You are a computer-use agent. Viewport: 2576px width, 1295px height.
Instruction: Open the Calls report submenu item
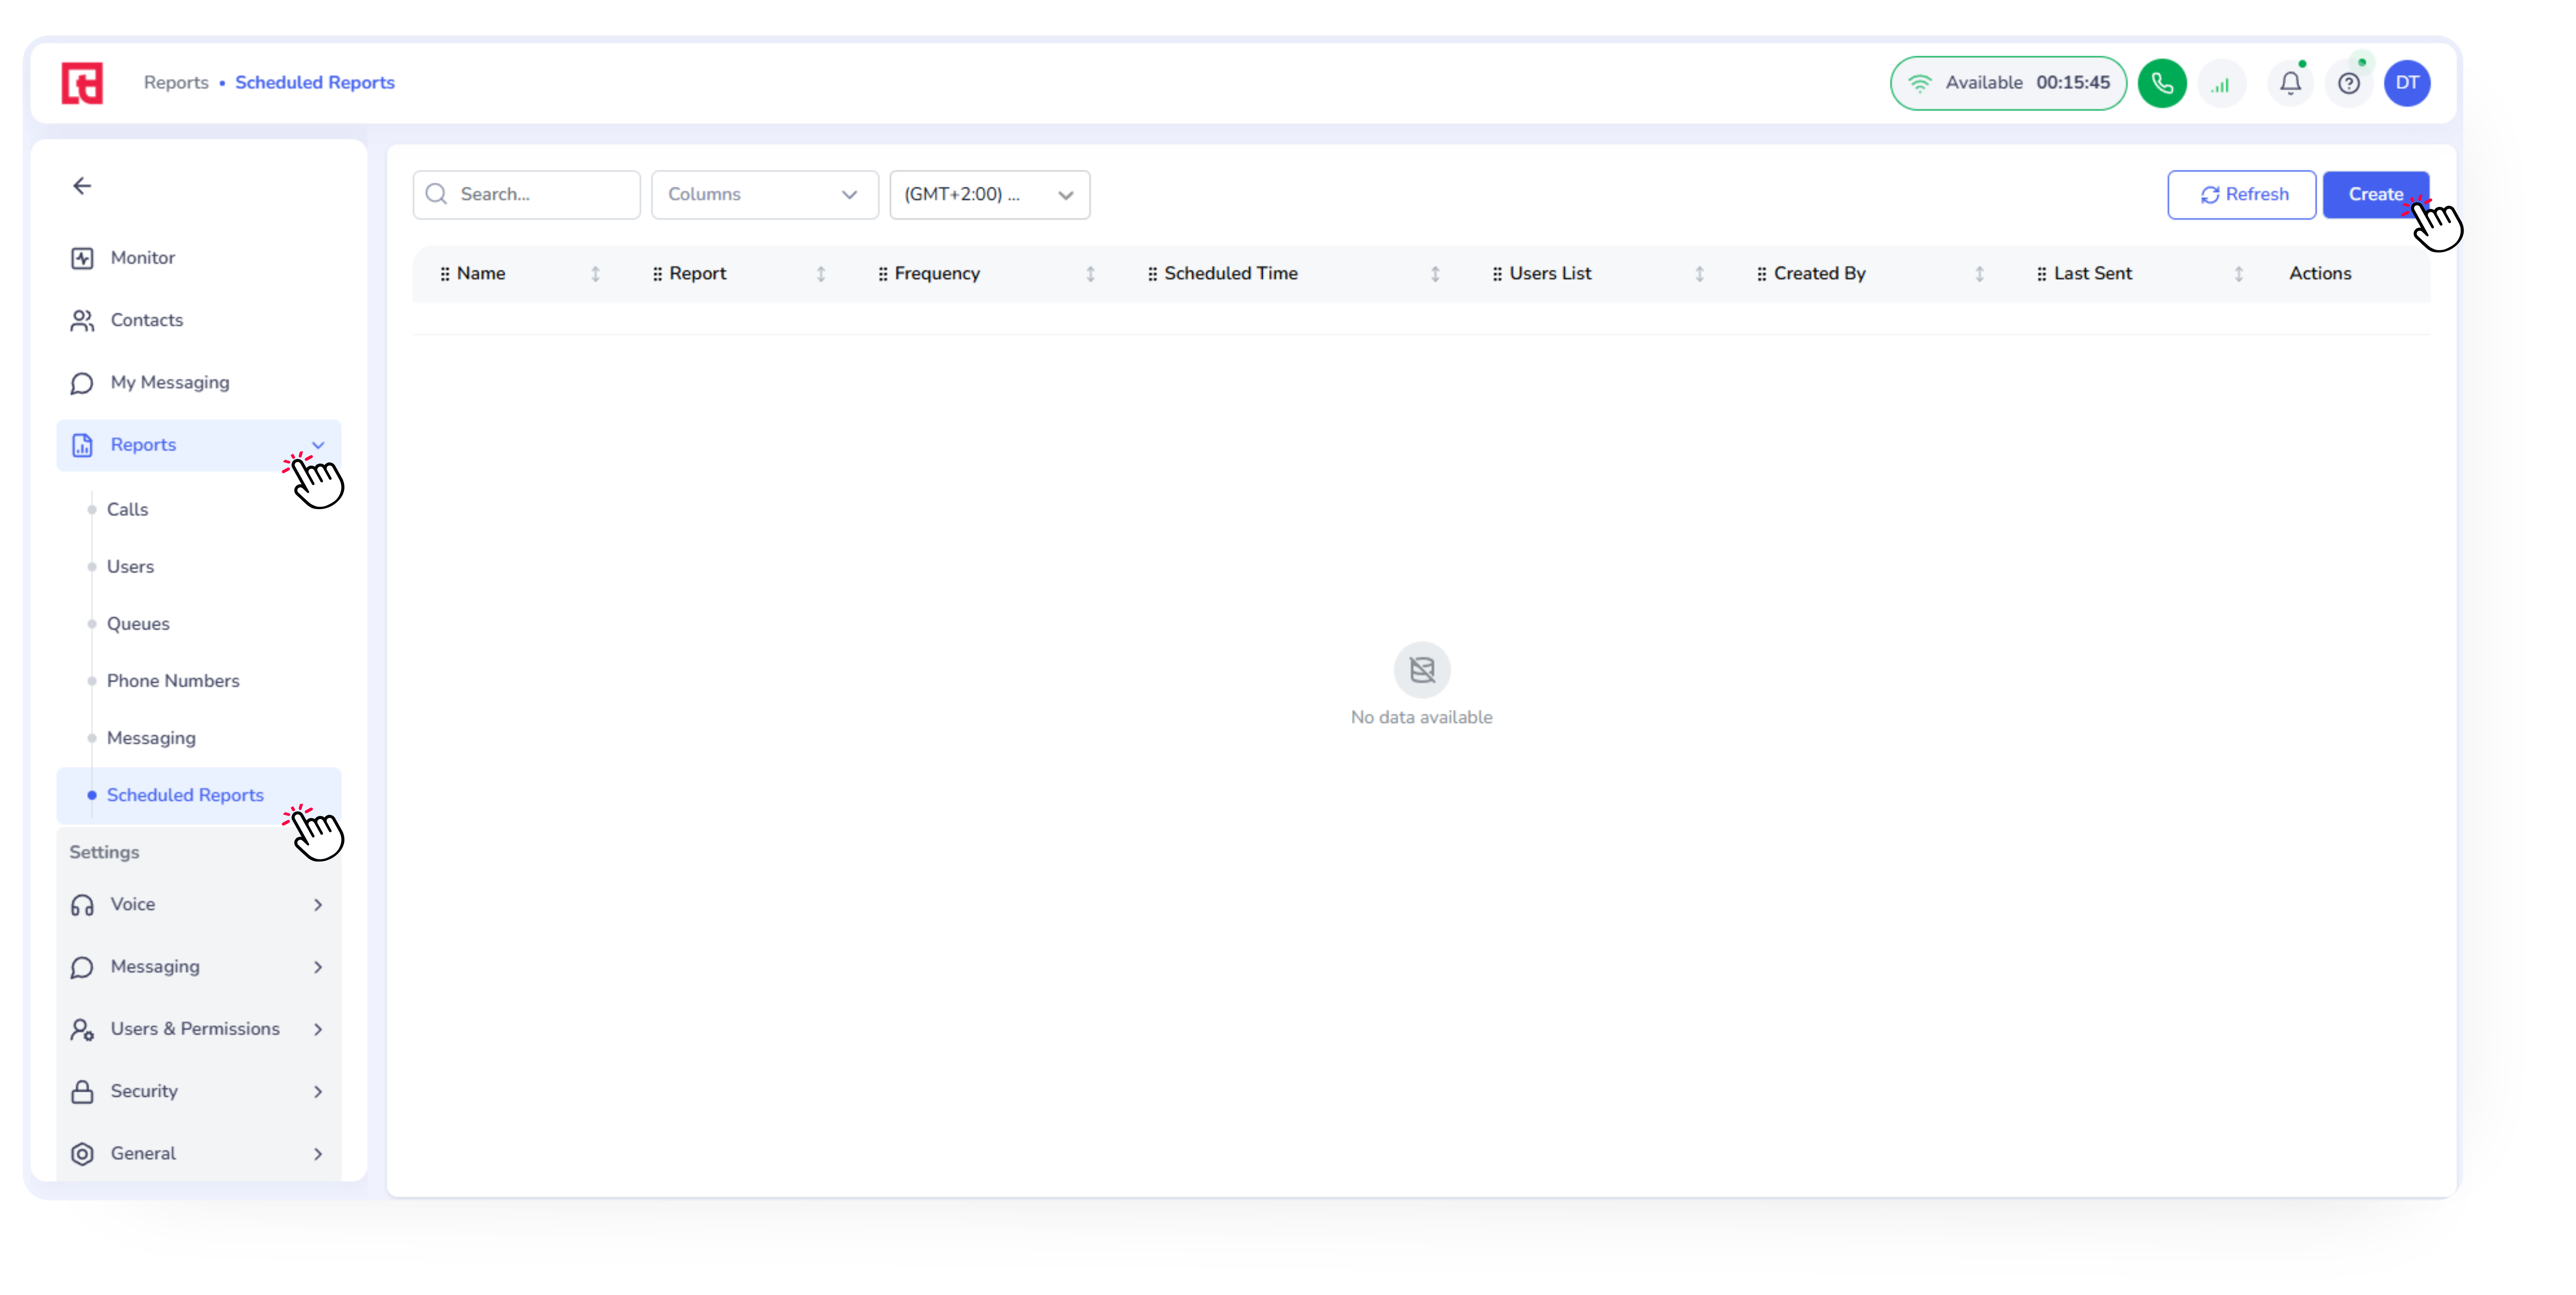point(127,510)
